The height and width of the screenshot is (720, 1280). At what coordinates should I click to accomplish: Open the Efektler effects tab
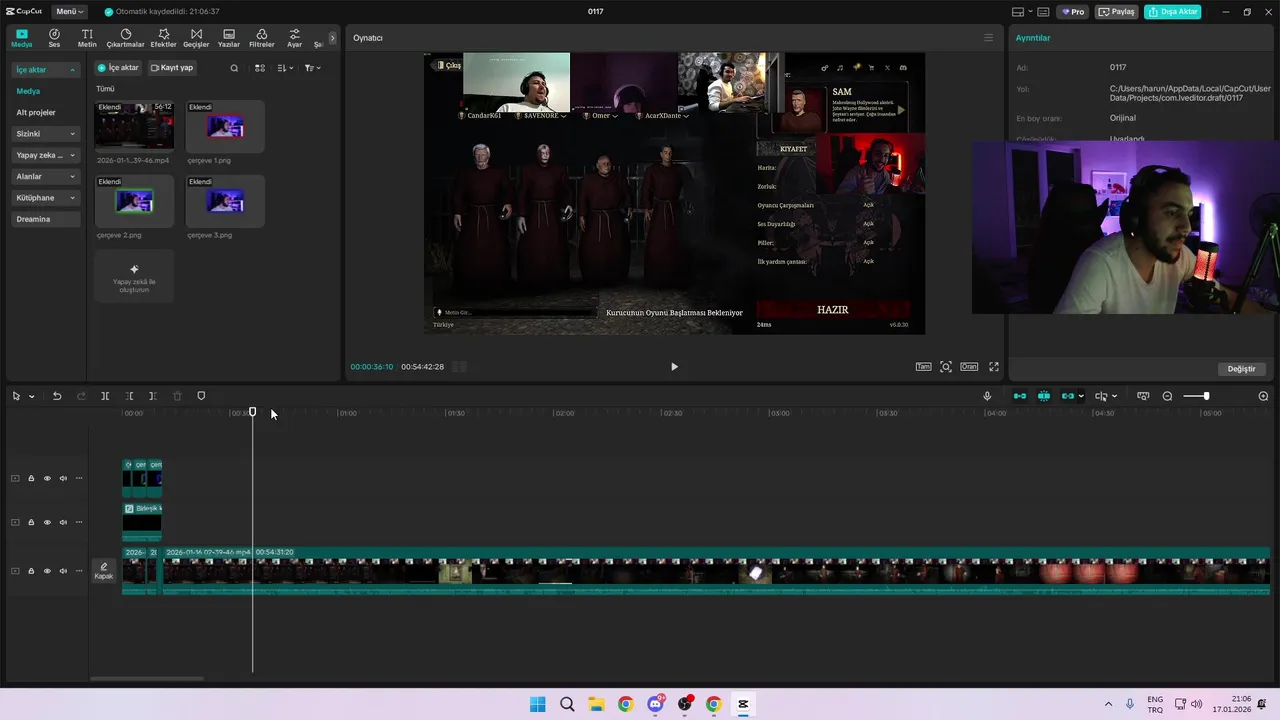pyautogui.click(x=163, y=38)
